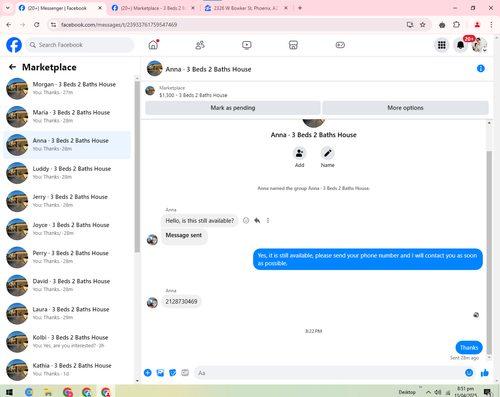Switch to Marketplace - 3 Beds browser tab
This screenshot has height=397, width=500.
point(153,8)
